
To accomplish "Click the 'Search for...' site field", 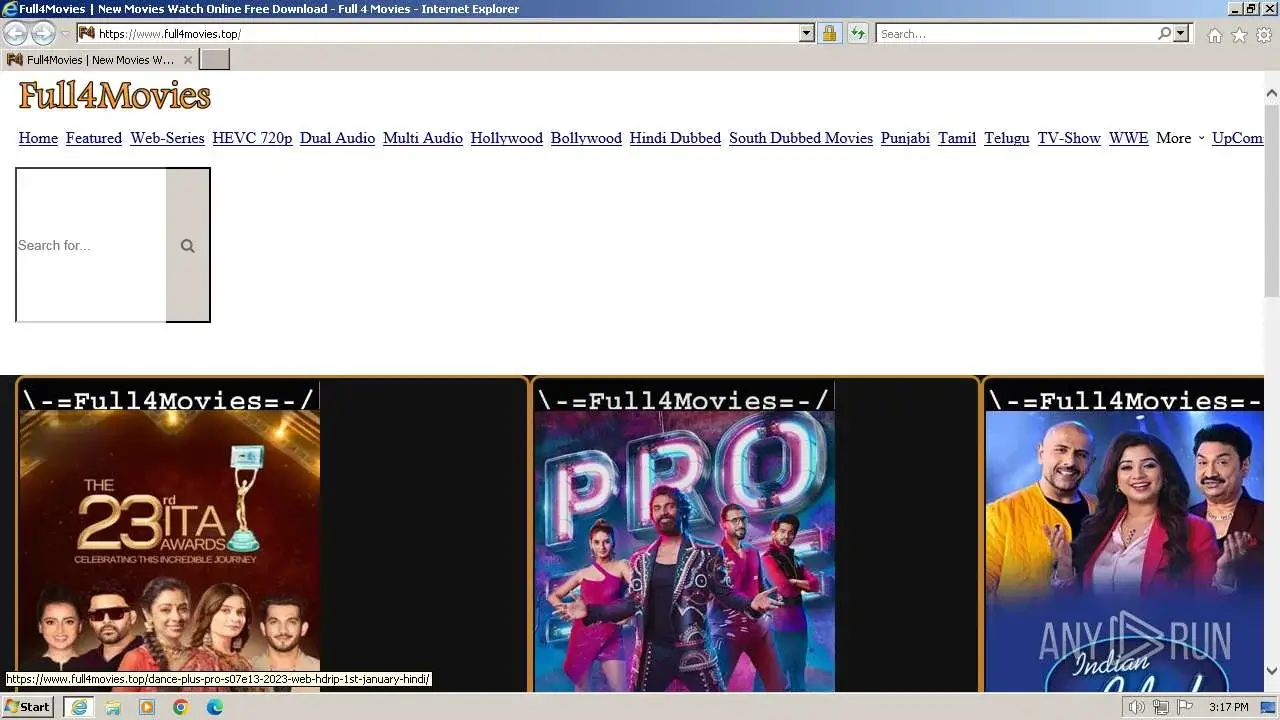I will click(x=91, y=245).
